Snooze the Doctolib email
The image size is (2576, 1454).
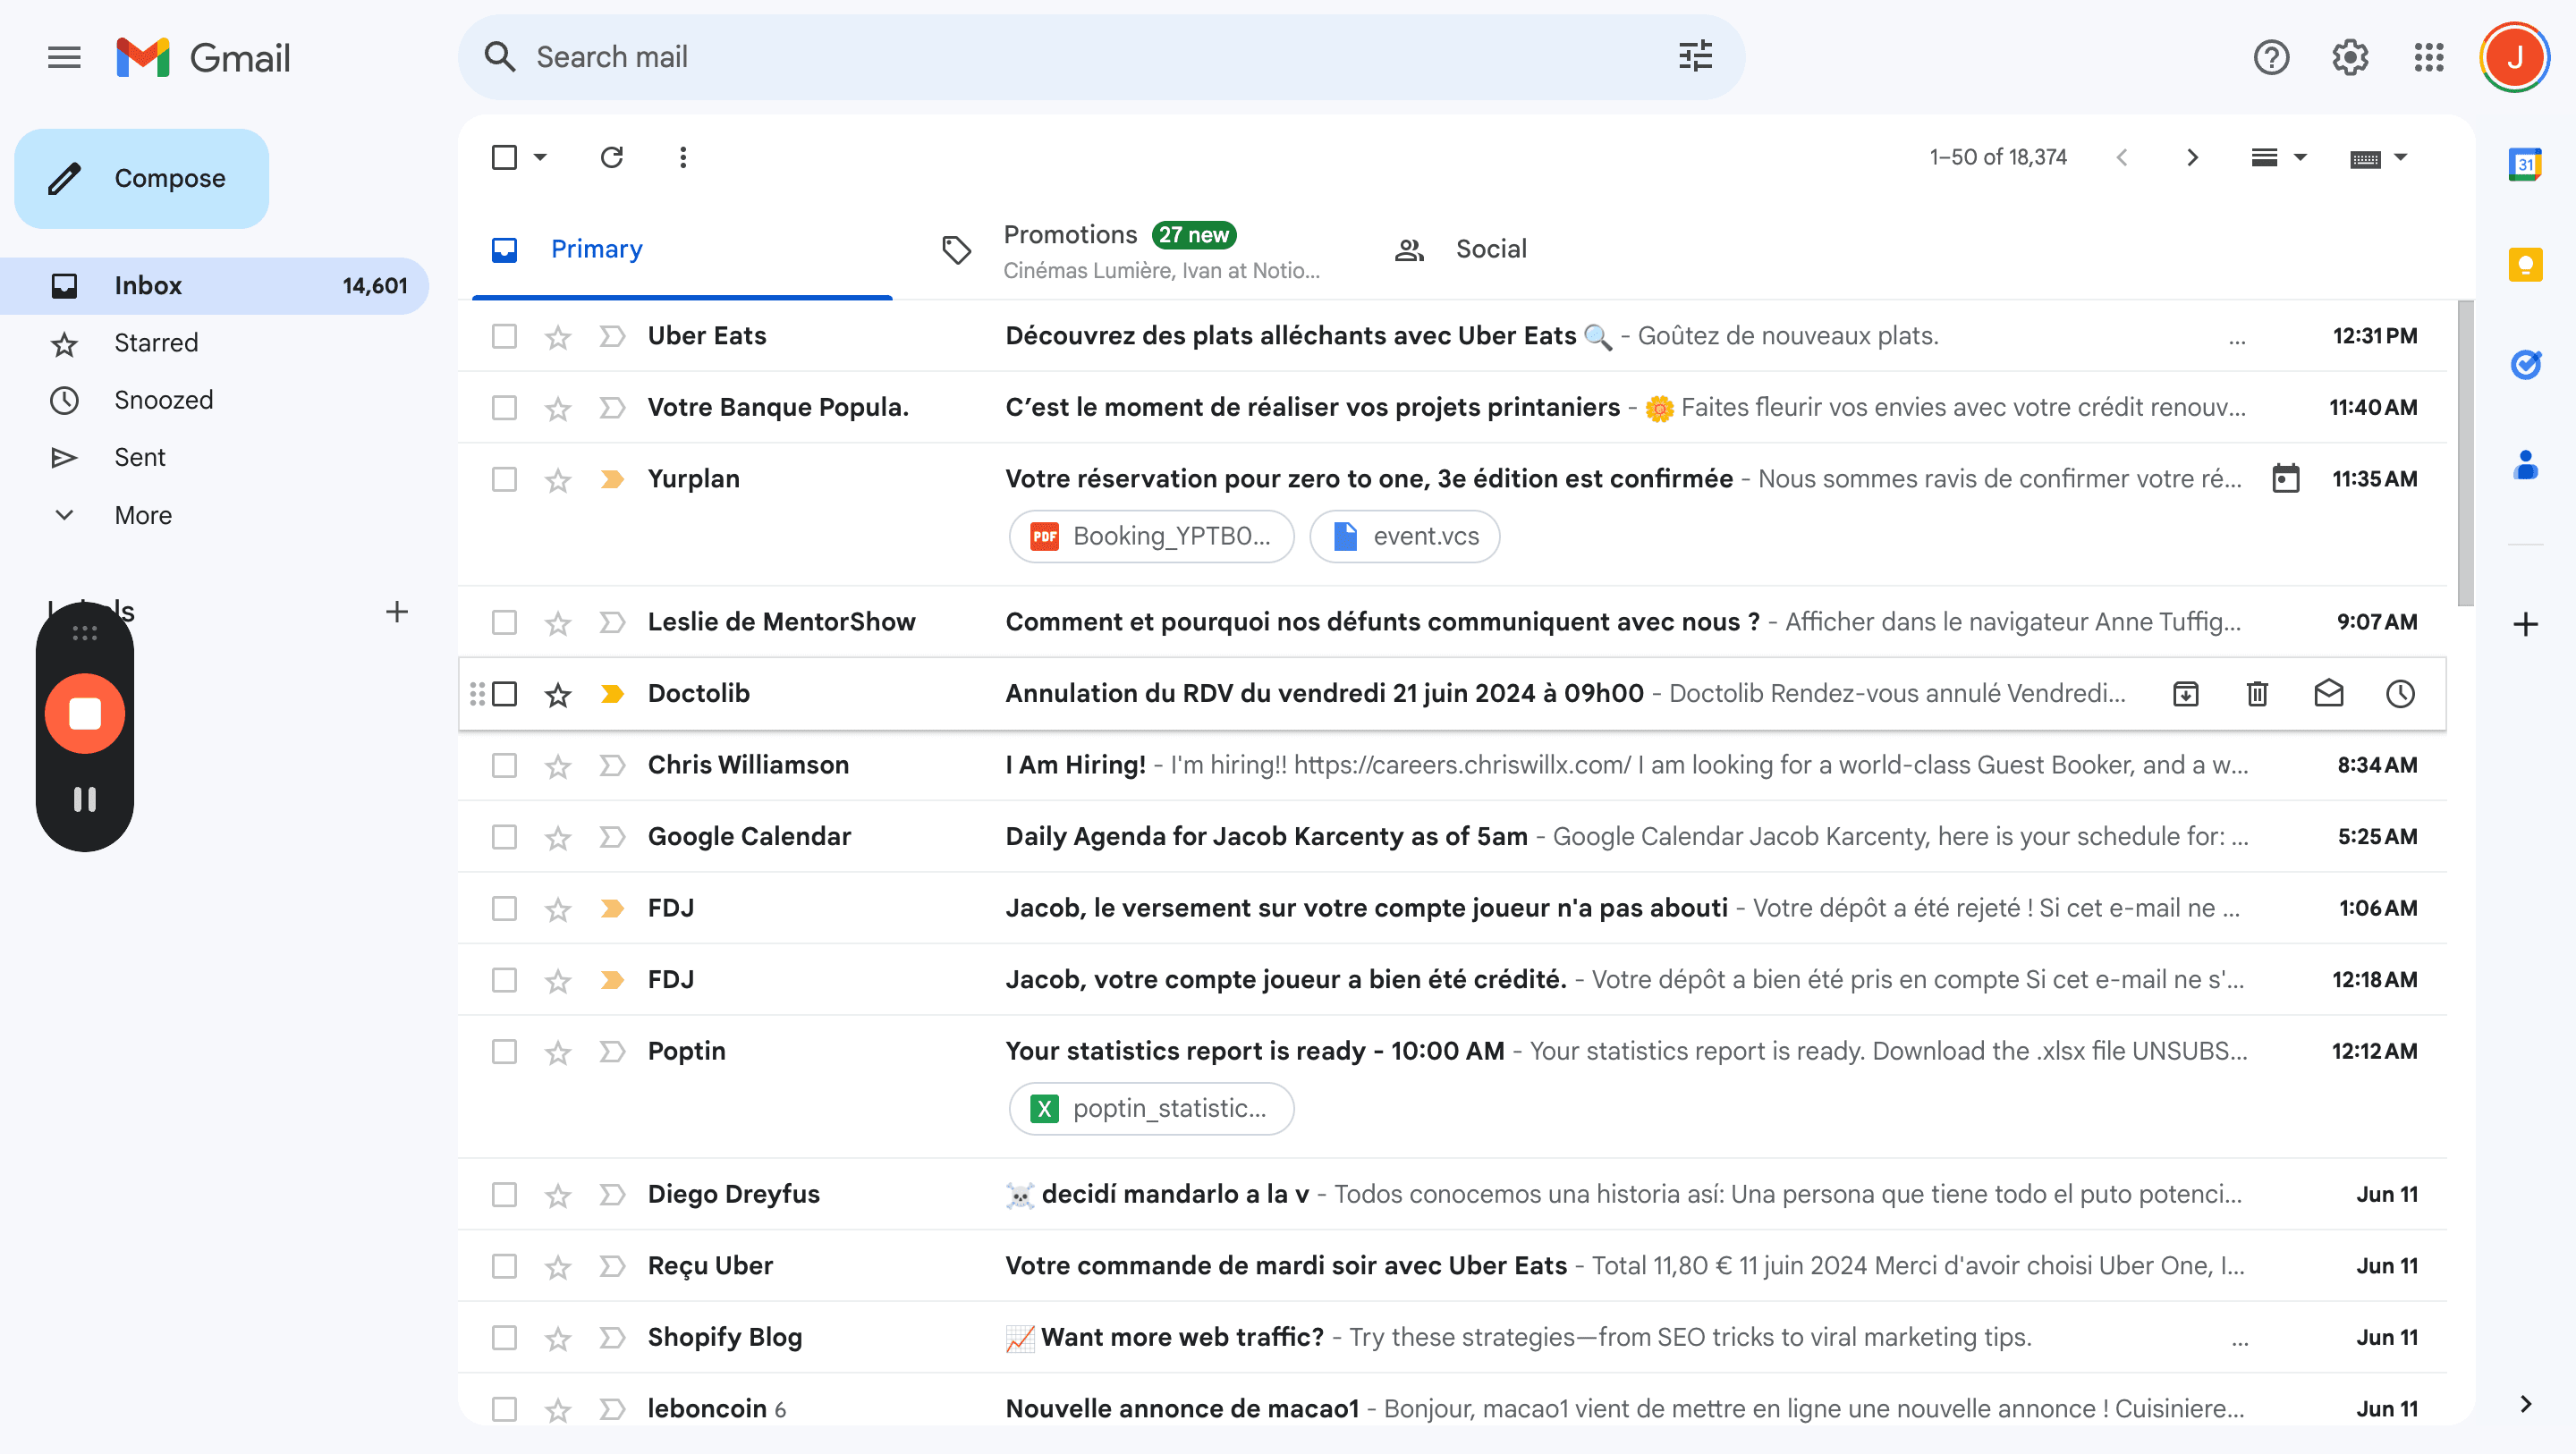point(2400,693)
